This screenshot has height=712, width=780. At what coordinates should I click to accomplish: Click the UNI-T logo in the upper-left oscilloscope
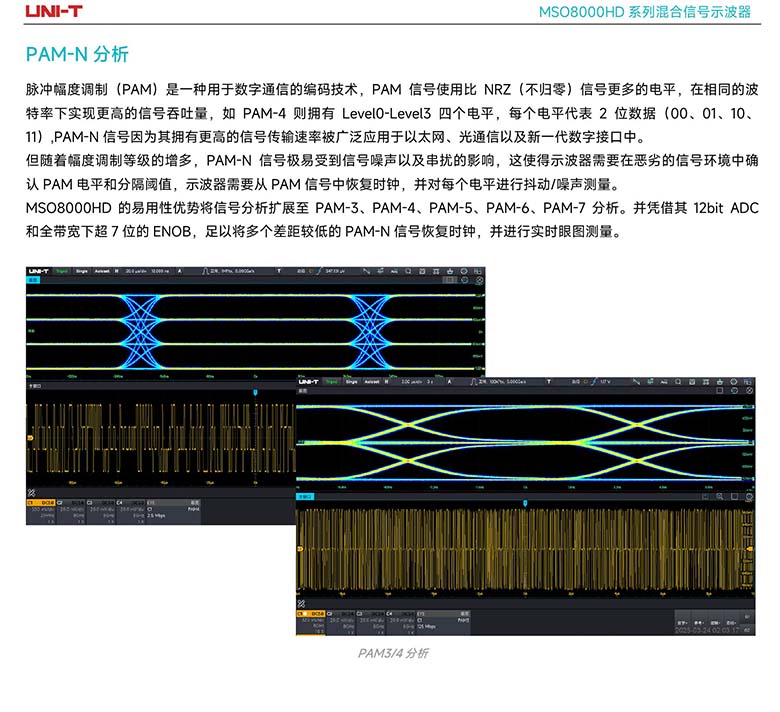(38, 271)
